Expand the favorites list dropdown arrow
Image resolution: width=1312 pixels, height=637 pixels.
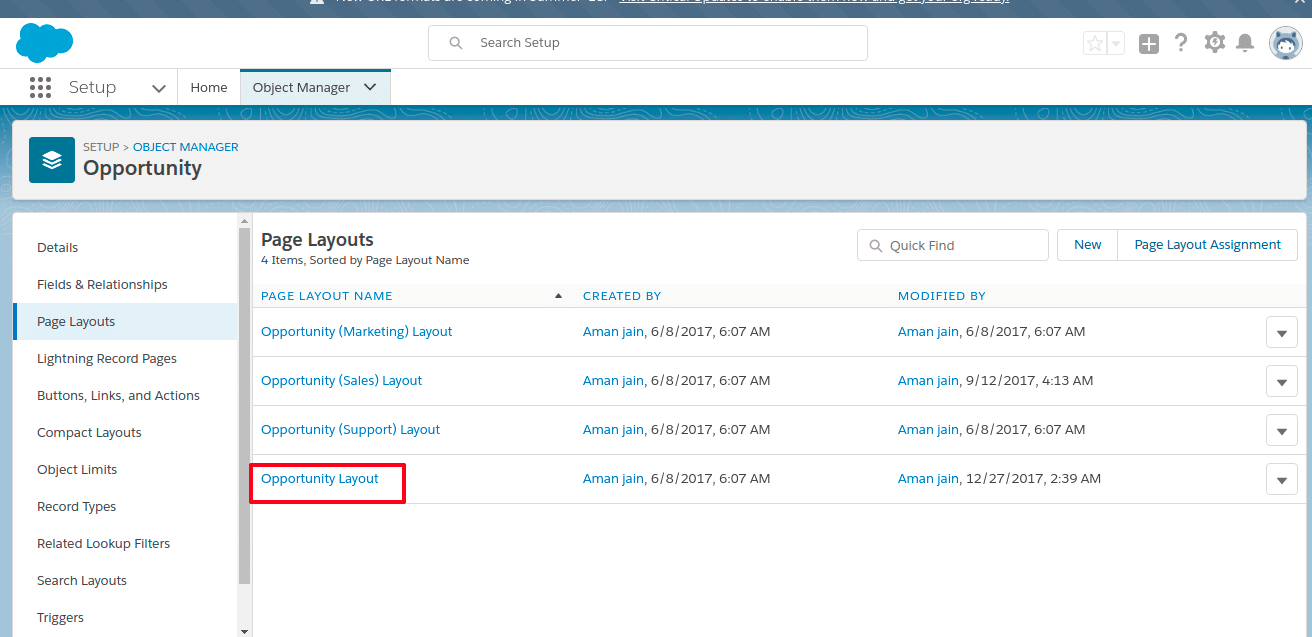[1116, 43]
